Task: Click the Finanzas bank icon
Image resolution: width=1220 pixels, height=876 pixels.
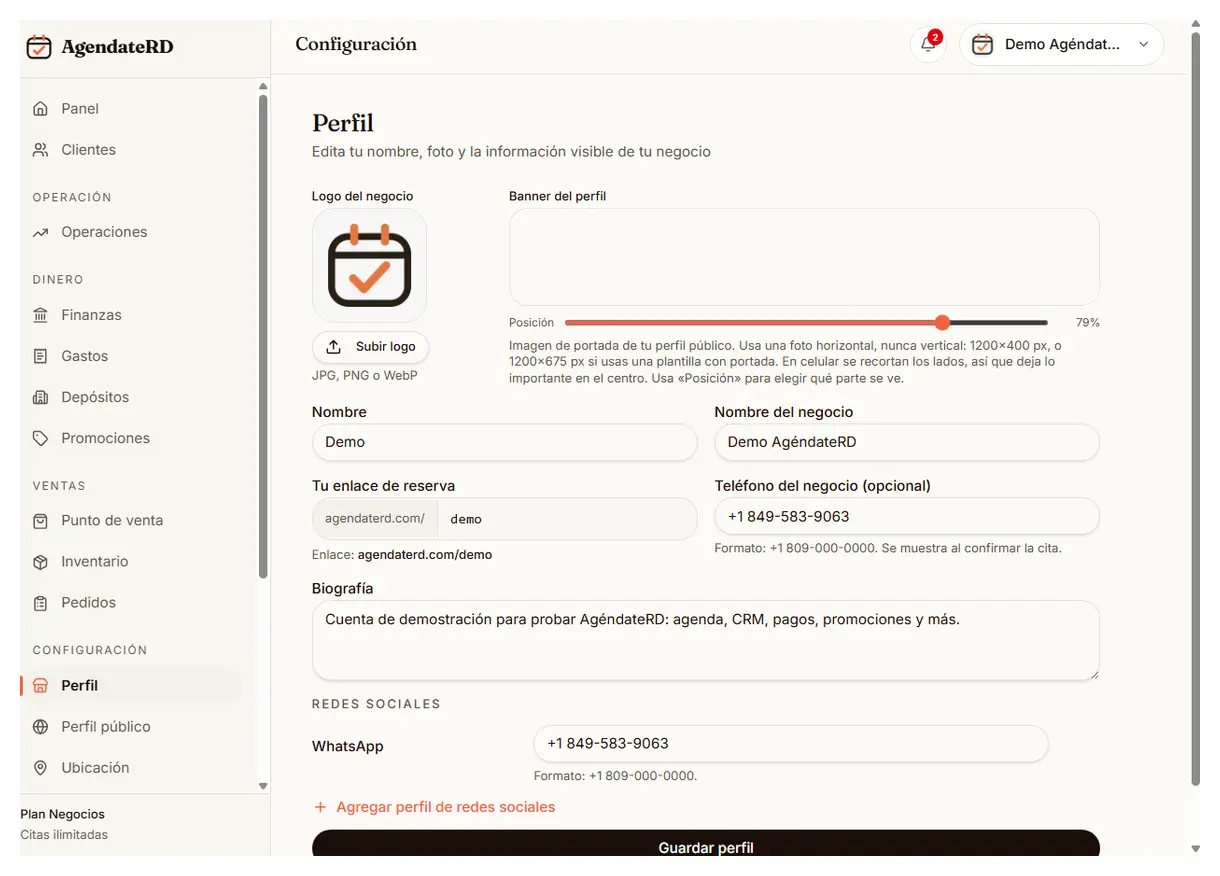Action: click(40, 315)
